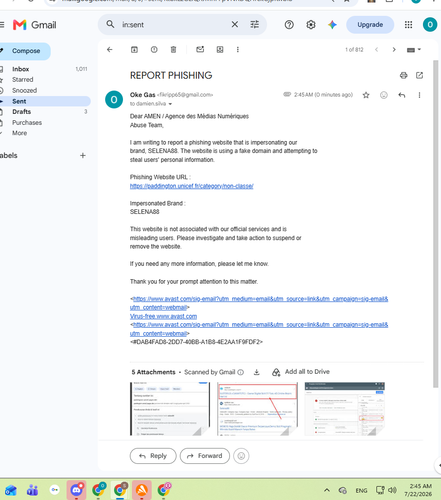Click the Forward button

pos(205,456)
